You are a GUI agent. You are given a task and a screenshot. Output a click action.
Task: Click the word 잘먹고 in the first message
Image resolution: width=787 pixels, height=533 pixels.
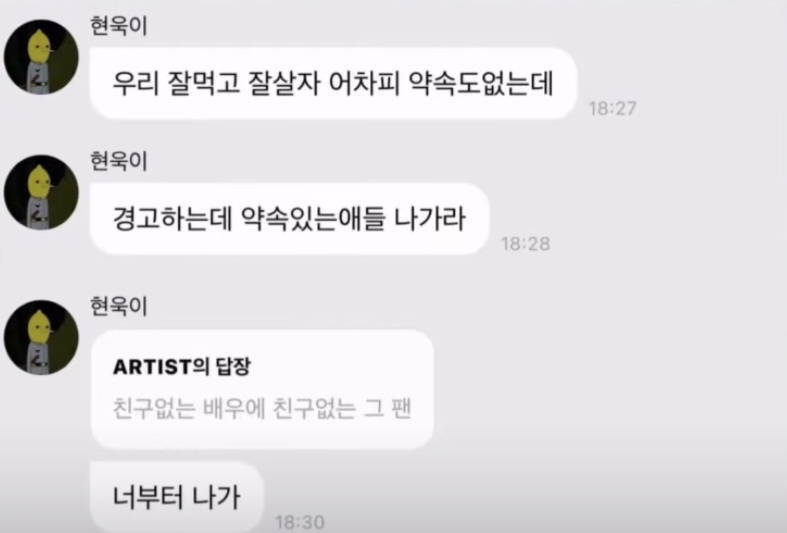(203, 83)
